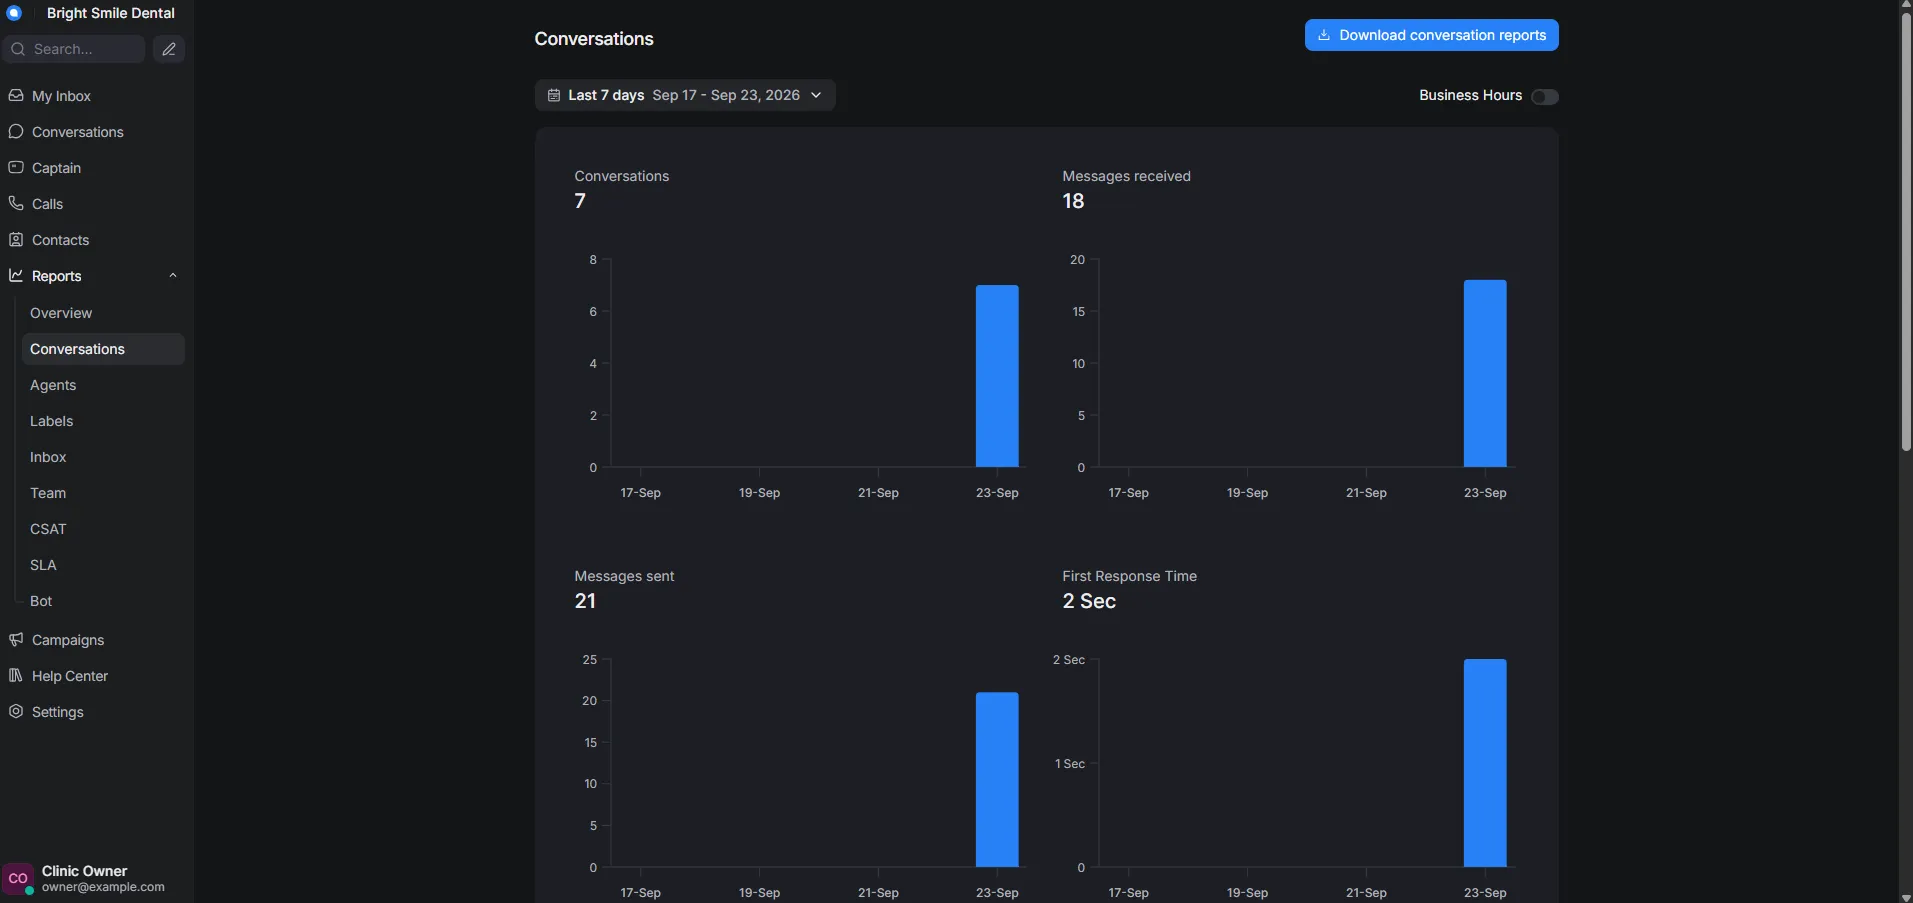Viewport: 1913px width, 903px height.
Task: Toggle the Business Hours switch
Action: [1545, 96]
